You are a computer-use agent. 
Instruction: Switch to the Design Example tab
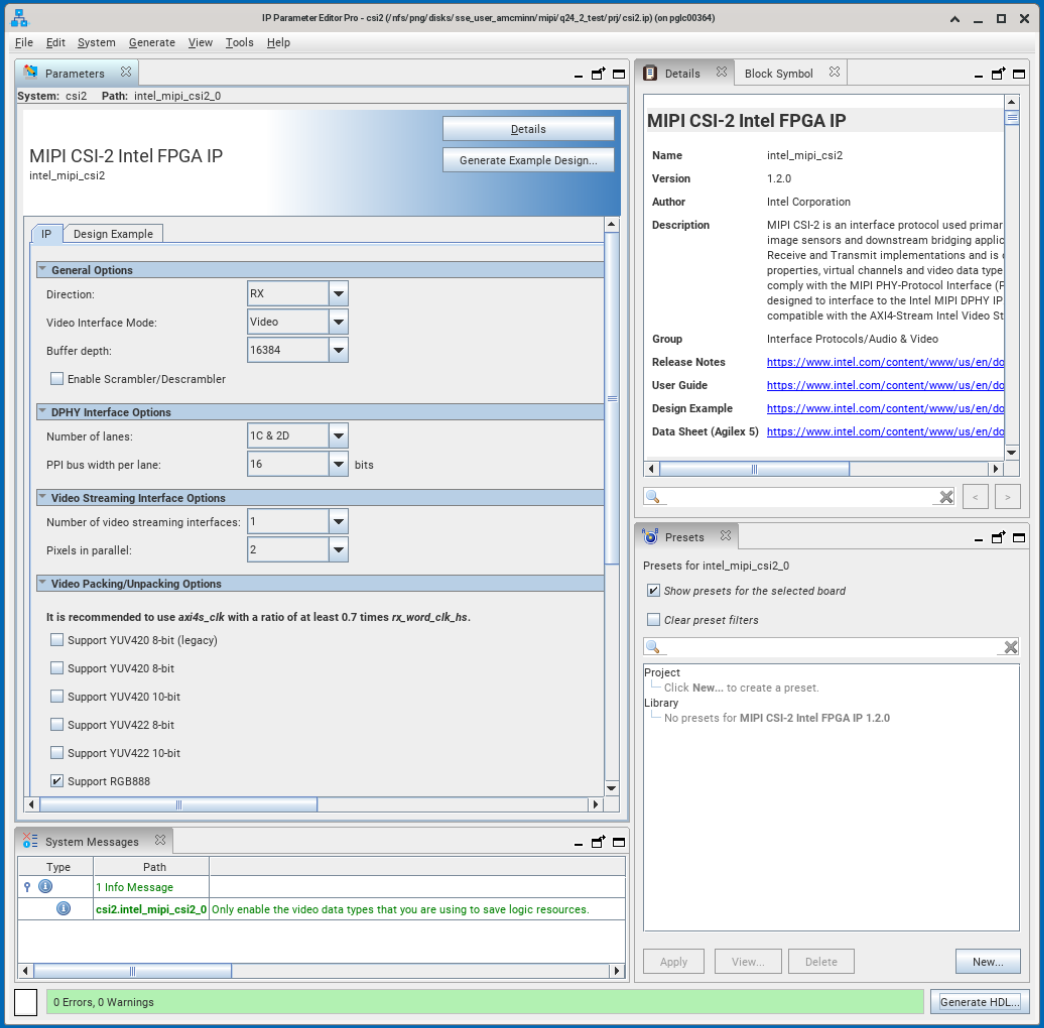112,234
